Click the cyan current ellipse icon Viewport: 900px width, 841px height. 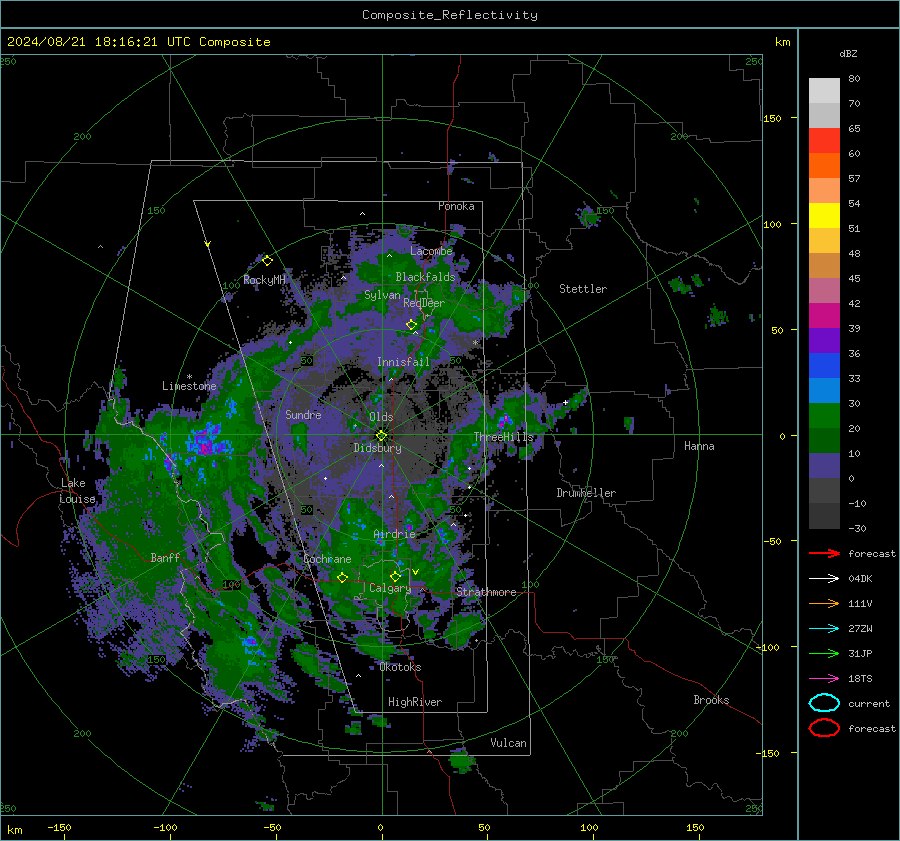[824, 703]
